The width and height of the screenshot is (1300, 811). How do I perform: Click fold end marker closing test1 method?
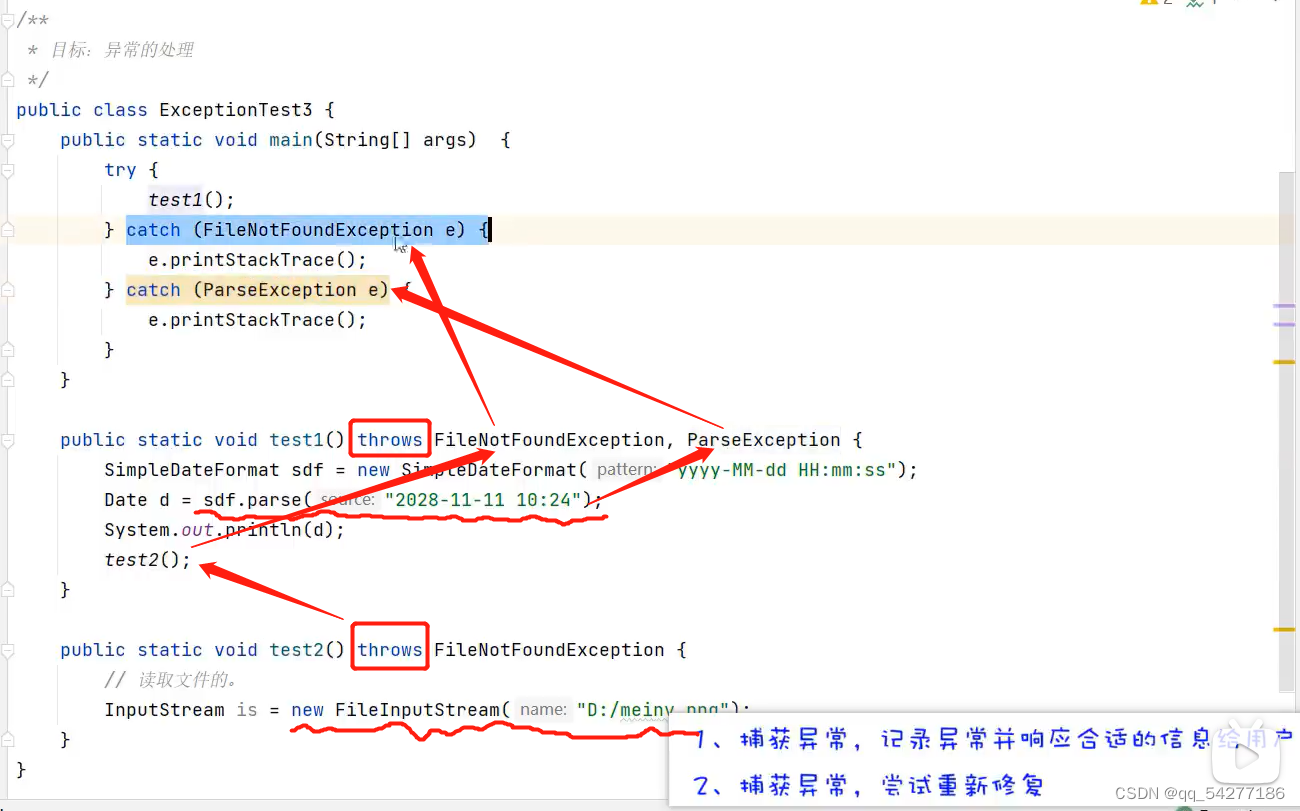tap(6, 590)
